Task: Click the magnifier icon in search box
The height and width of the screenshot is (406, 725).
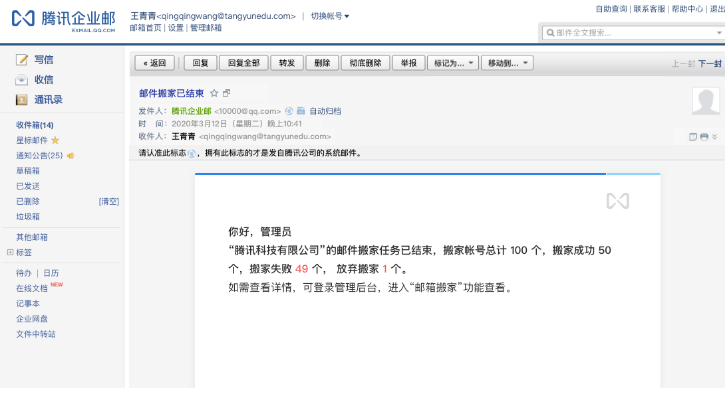Action: pyautogui.click(x=550, y=33)
